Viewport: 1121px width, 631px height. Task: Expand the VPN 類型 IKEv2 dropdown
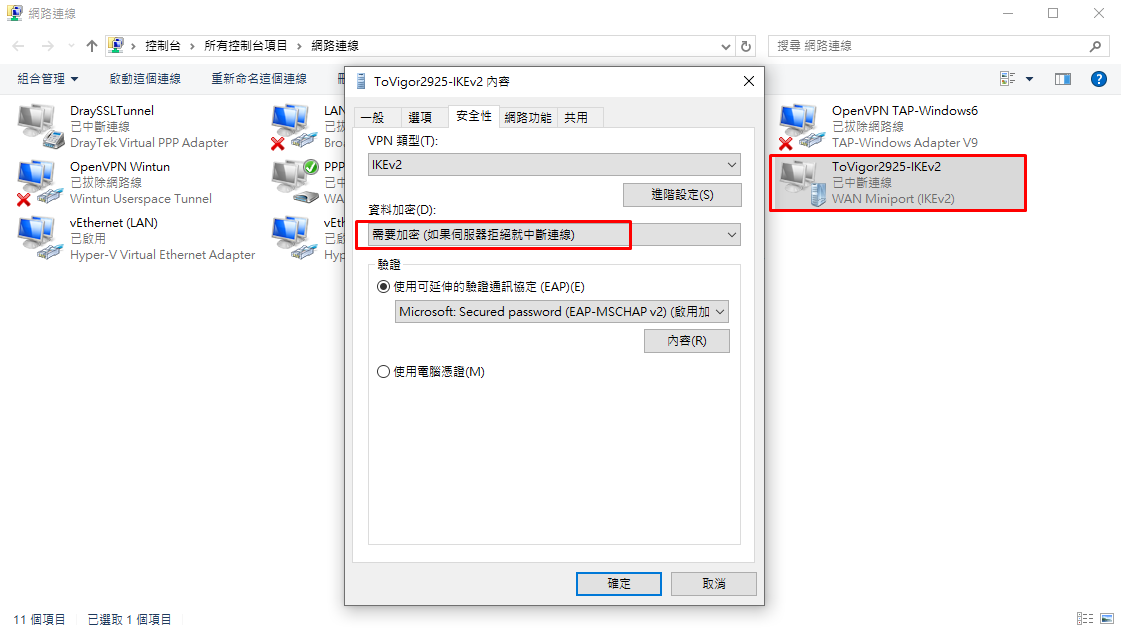pyautogui.click(x=554, y=164)
